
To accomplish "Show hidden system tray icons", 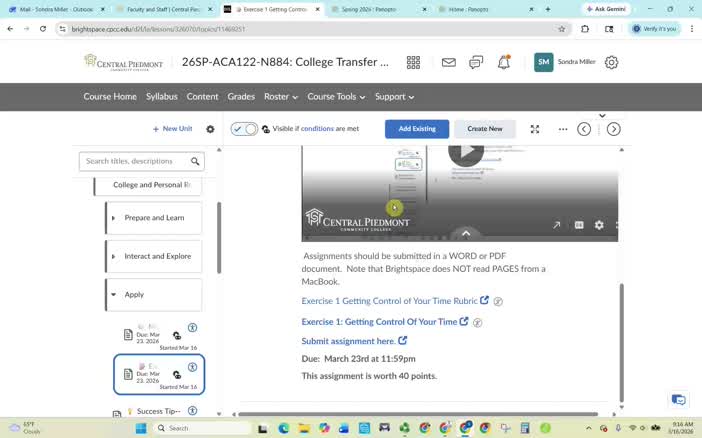I will pos(588,428).
